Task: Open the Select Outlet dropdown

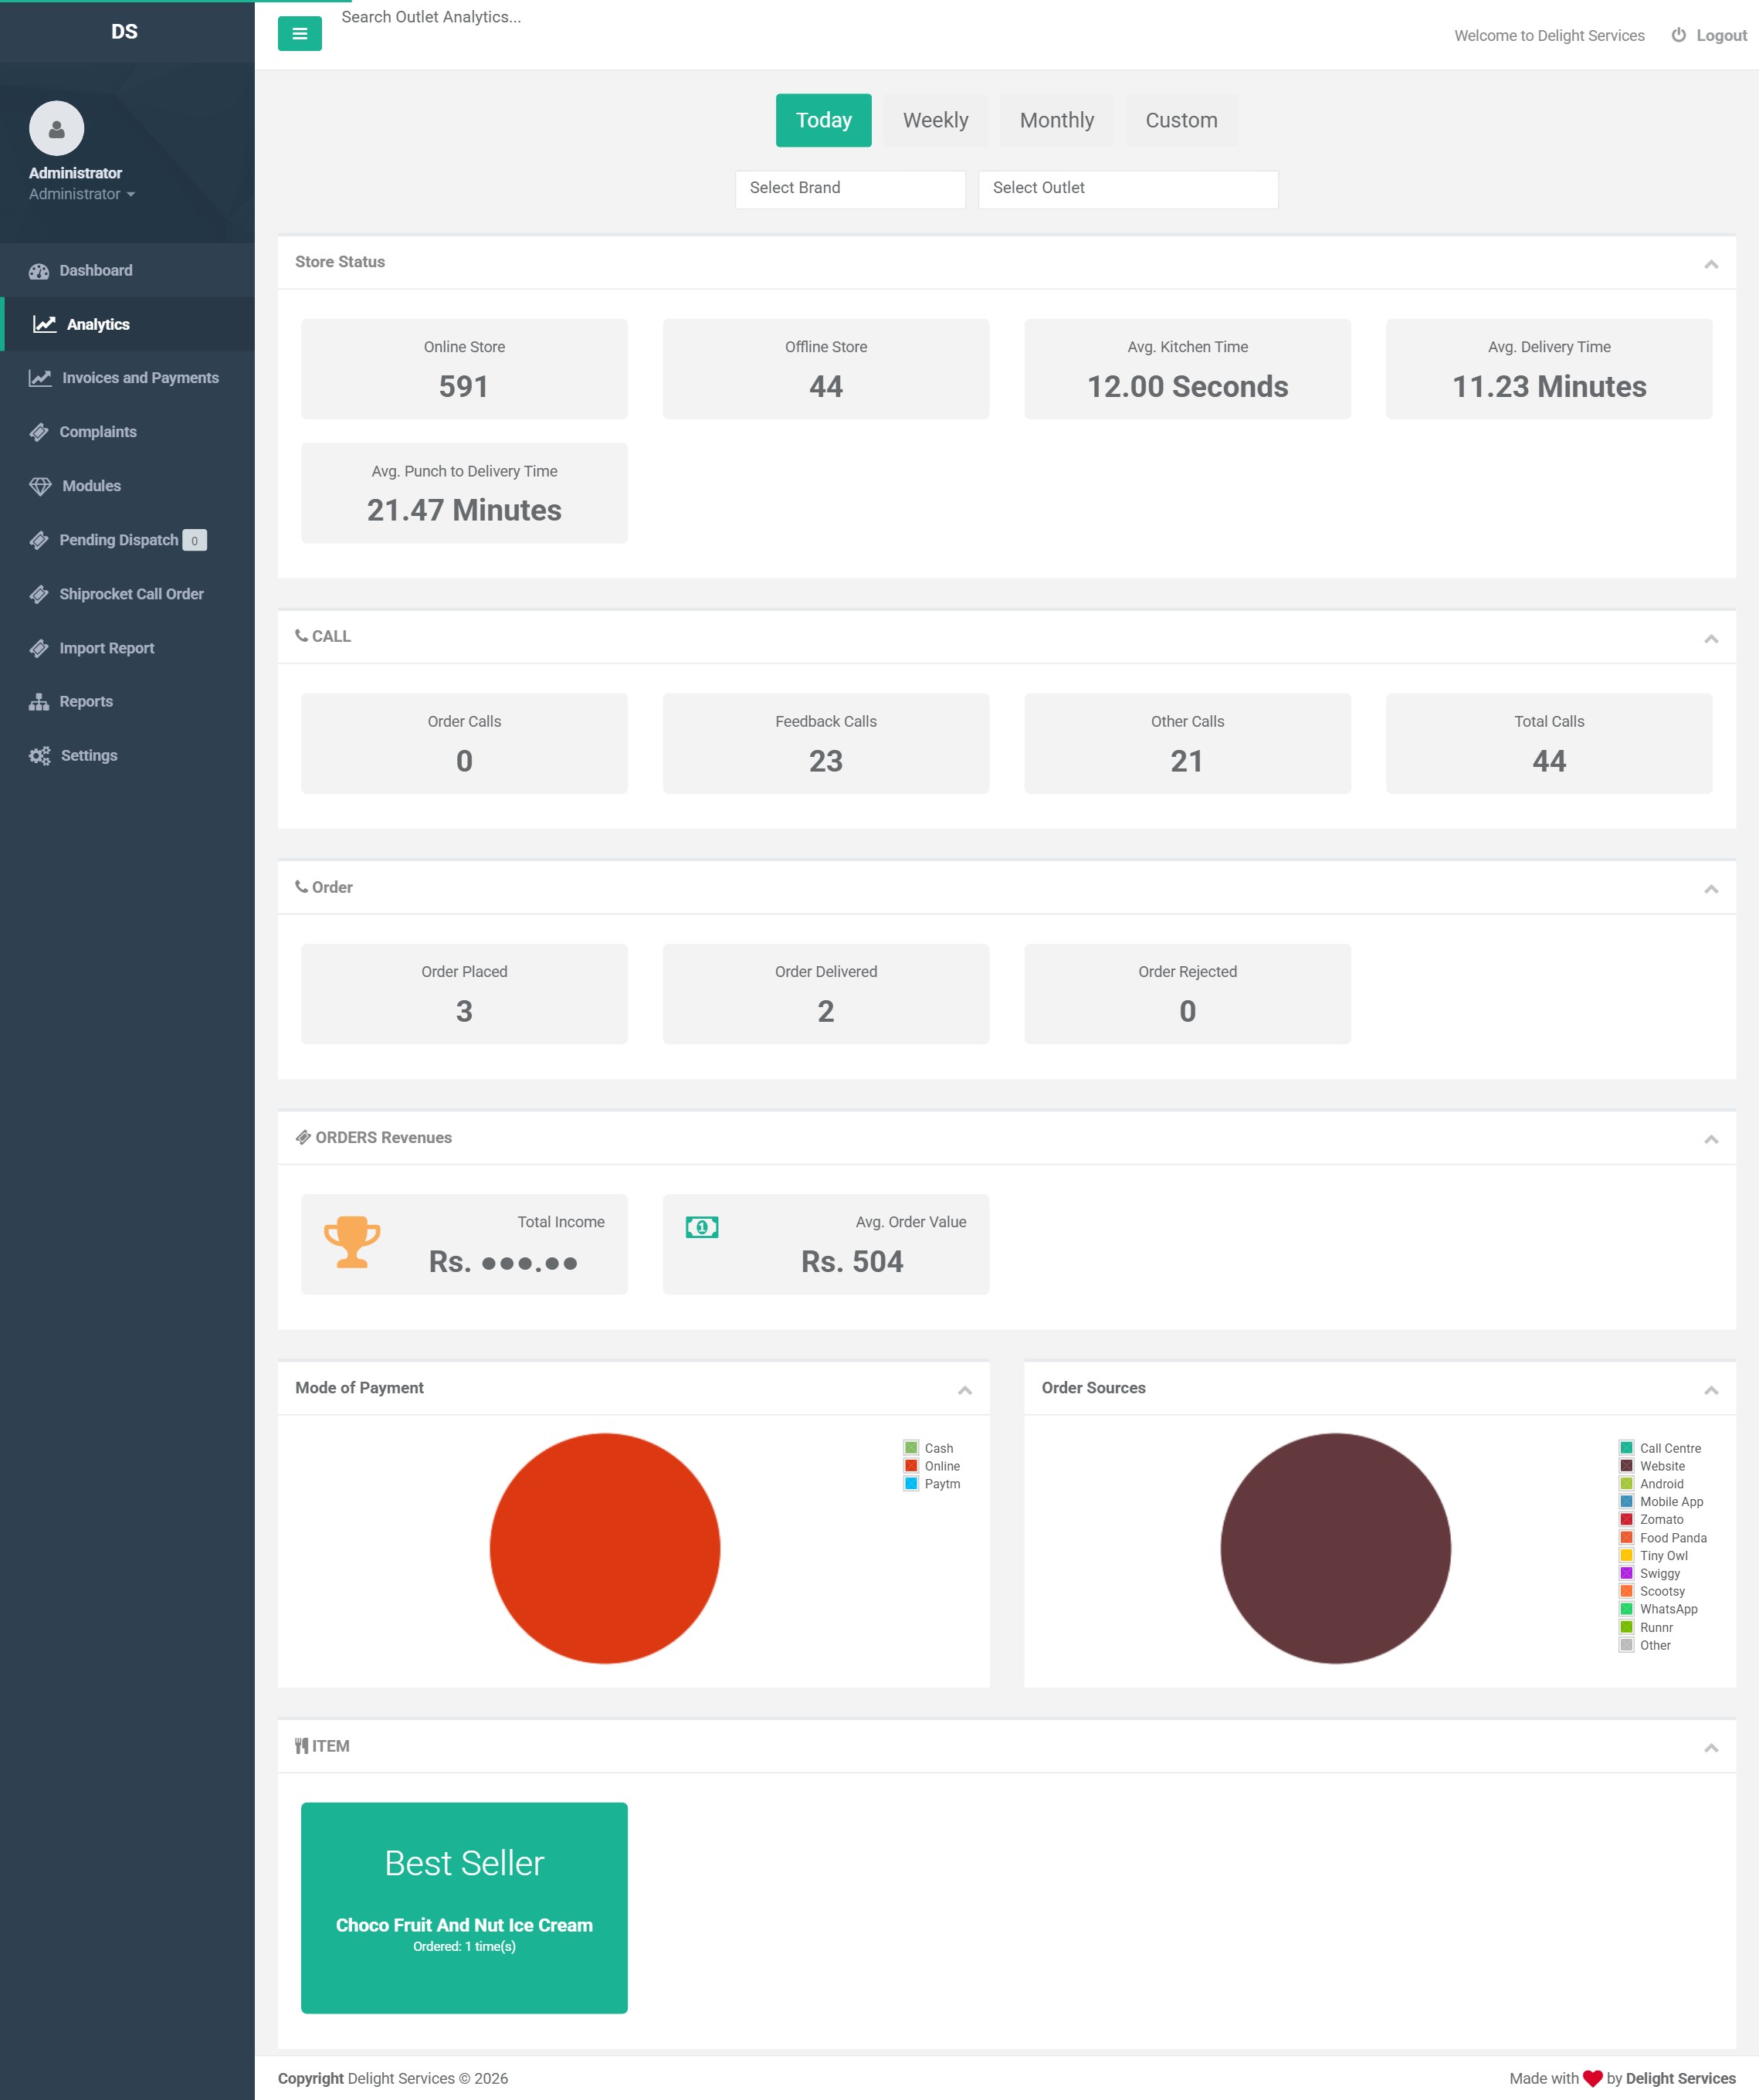Action: coord(1128,189)
